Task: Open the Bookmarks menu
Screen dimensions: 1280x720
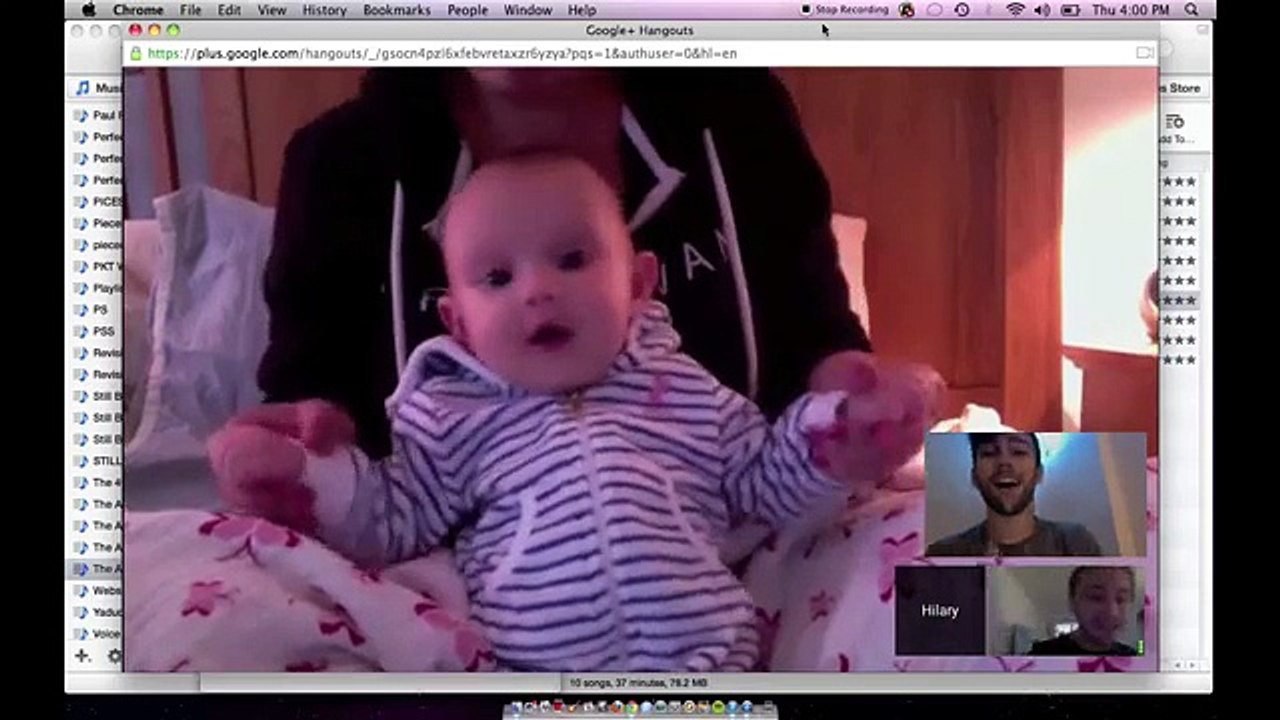Action: [x=397, y=10]
